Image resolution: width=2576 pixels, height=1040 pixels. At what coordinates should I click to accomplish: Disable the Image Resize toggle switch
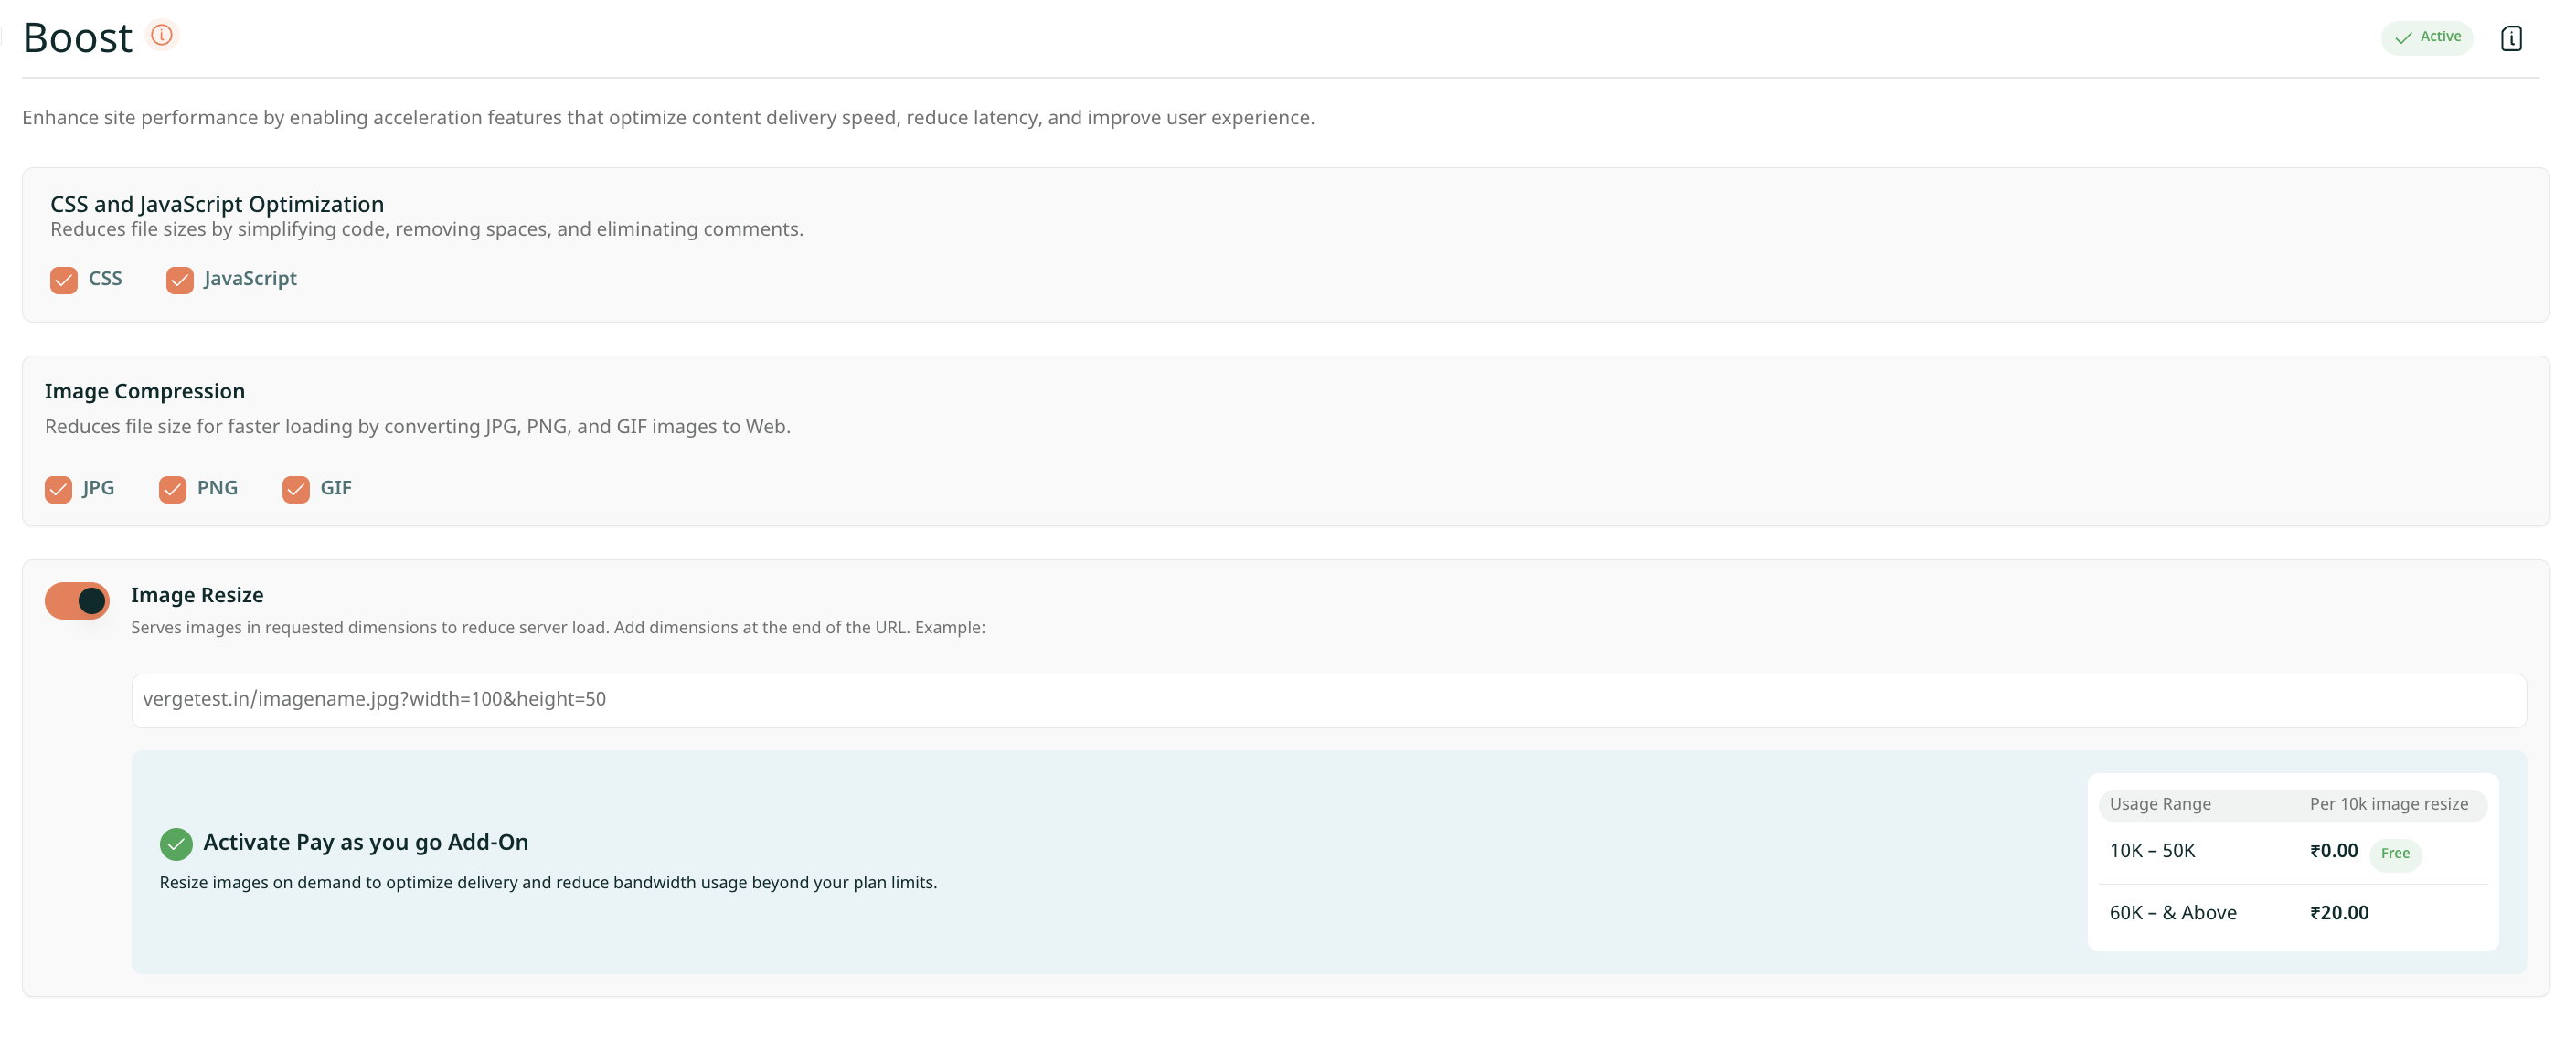[77, 600]
